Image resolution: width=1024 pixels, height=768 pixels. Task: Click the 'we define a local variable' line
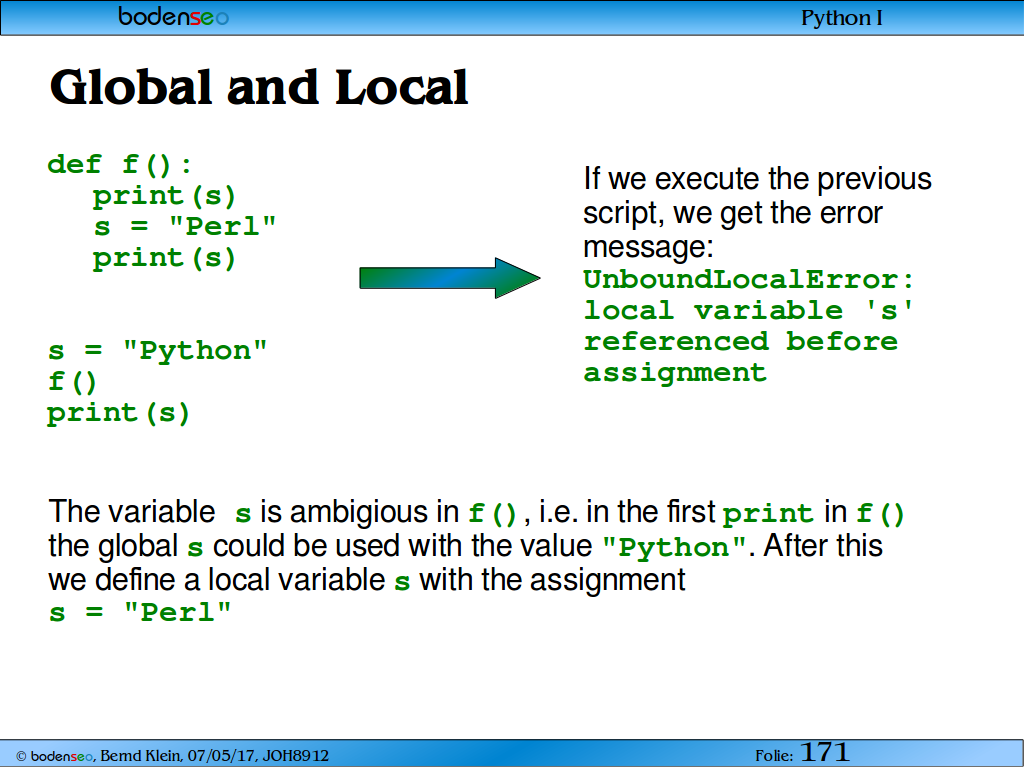coord(367,580)
